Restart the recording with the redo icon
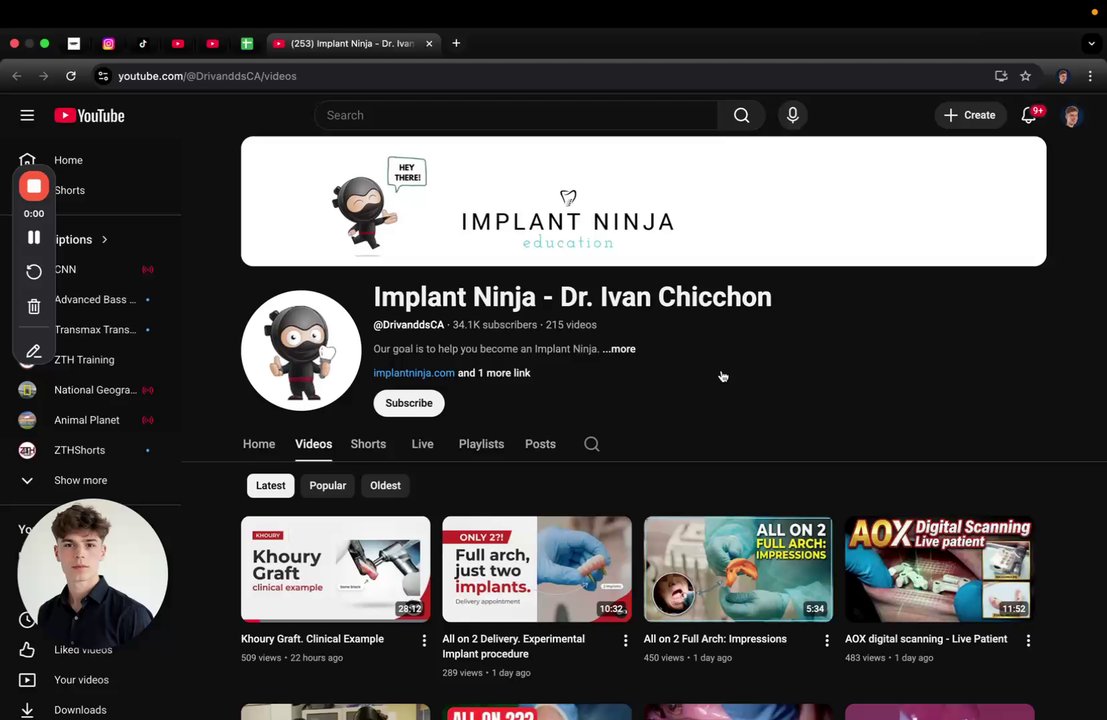This screenshot has height=720, width=1107. pos(33,272)
